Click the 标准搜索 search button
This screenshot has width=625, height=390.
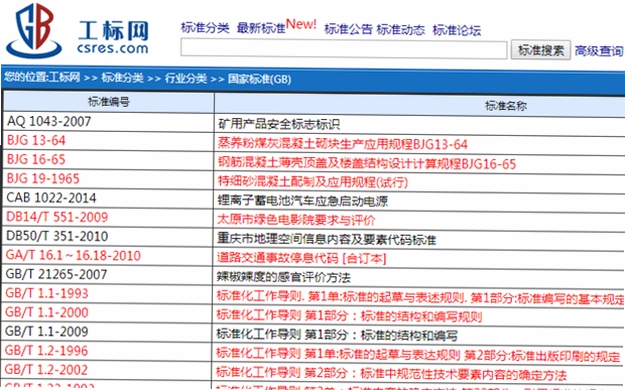point(540,50)
